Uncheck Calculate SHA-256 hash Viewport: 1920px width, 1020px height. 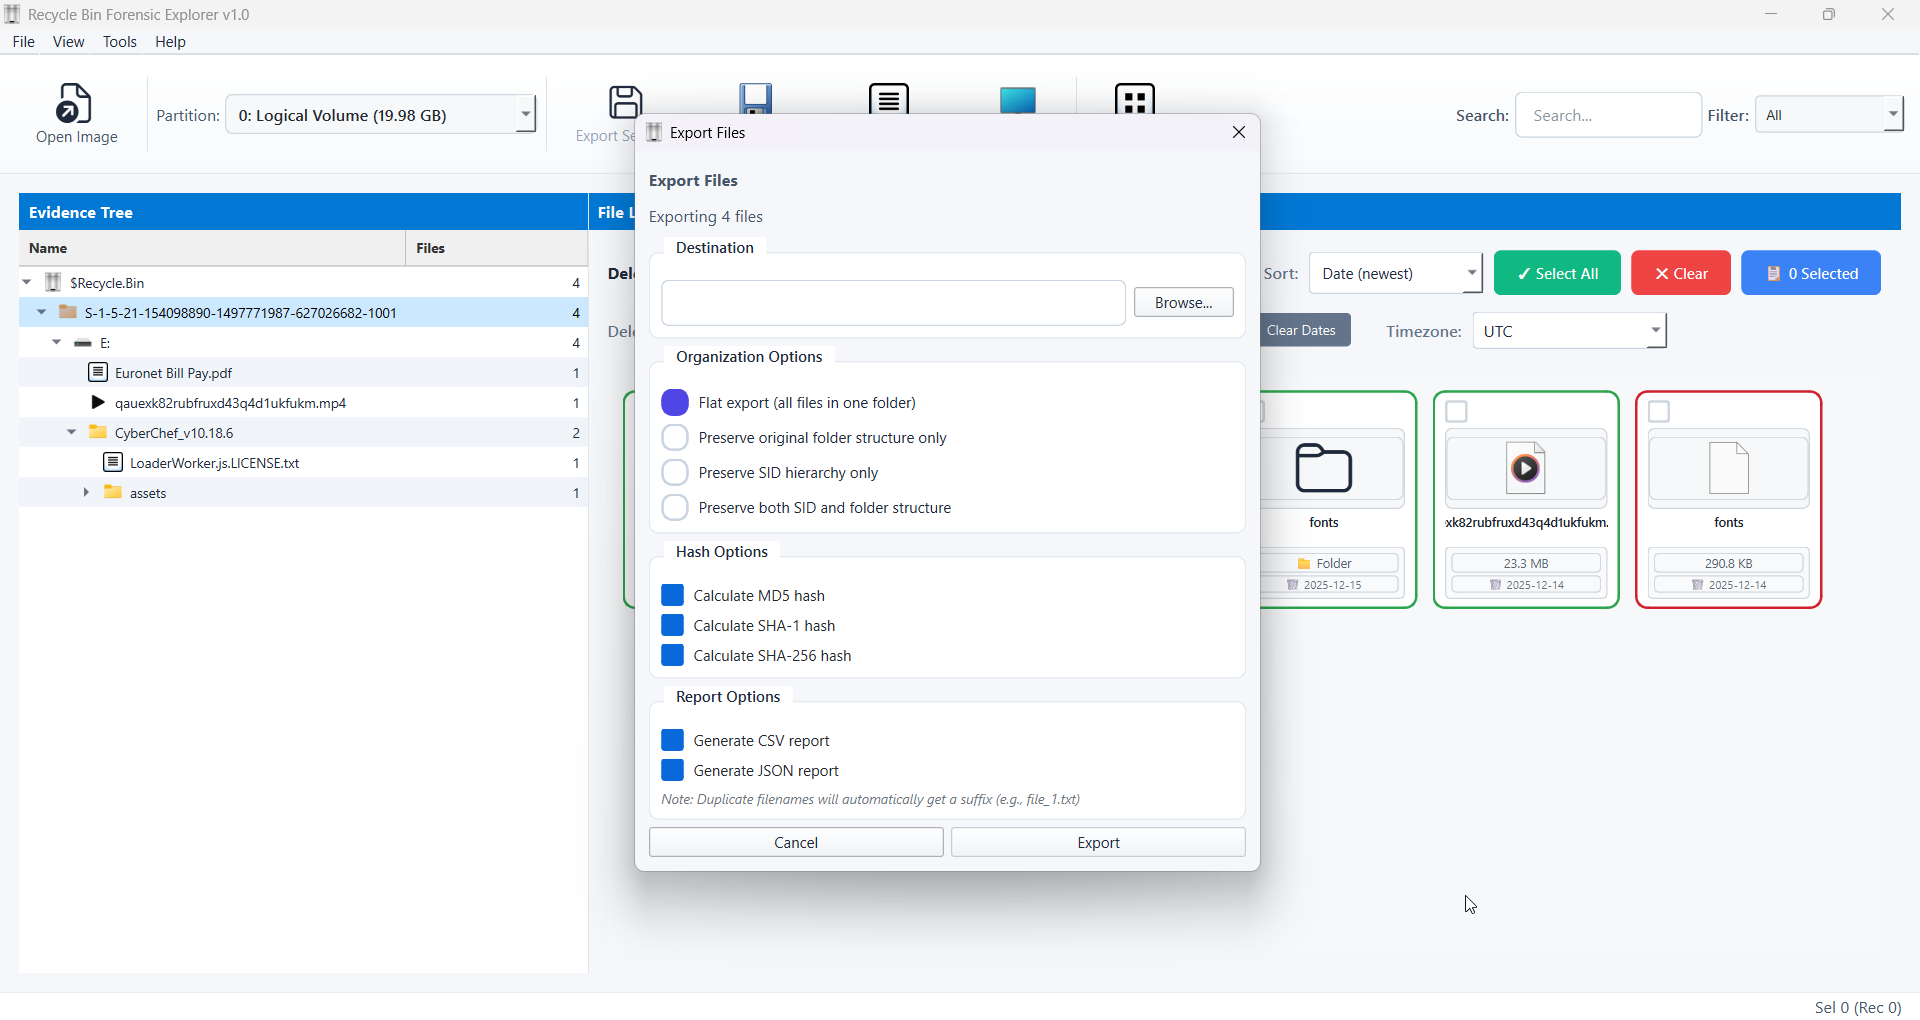[x=674, y=655]
